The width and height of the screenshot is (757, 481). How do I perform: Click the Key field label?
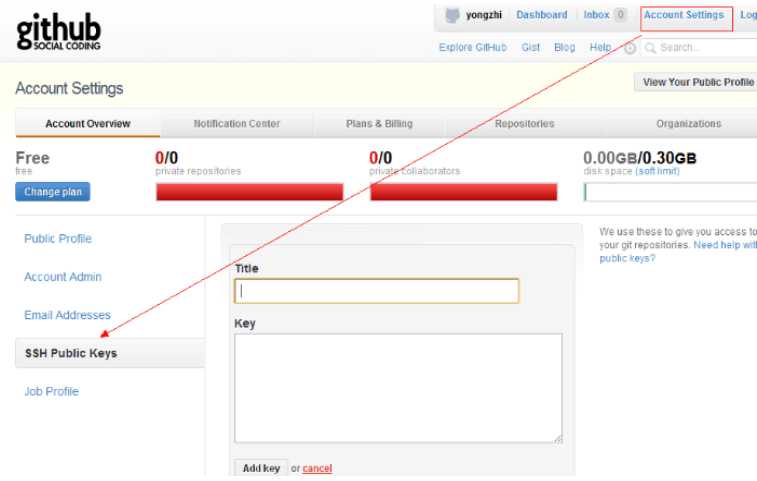(x=245, y=324)
